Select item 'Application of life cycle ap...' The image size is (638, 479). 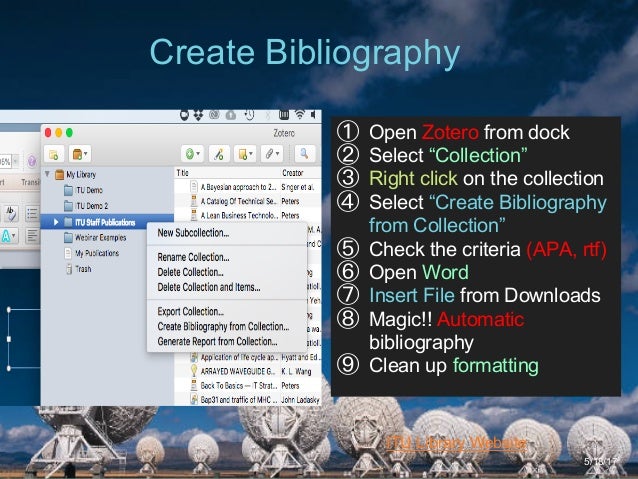click(238, 357)
